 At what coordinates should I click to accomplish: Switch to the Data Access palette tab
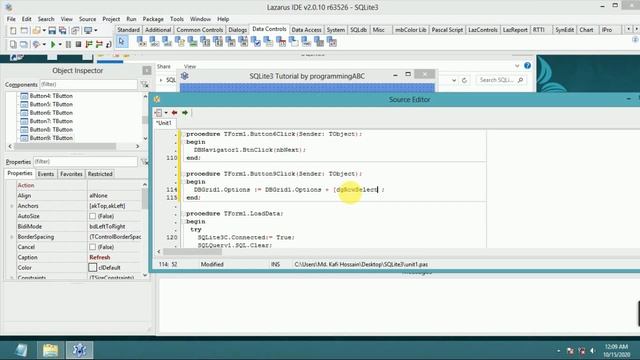tap(306, 30)
